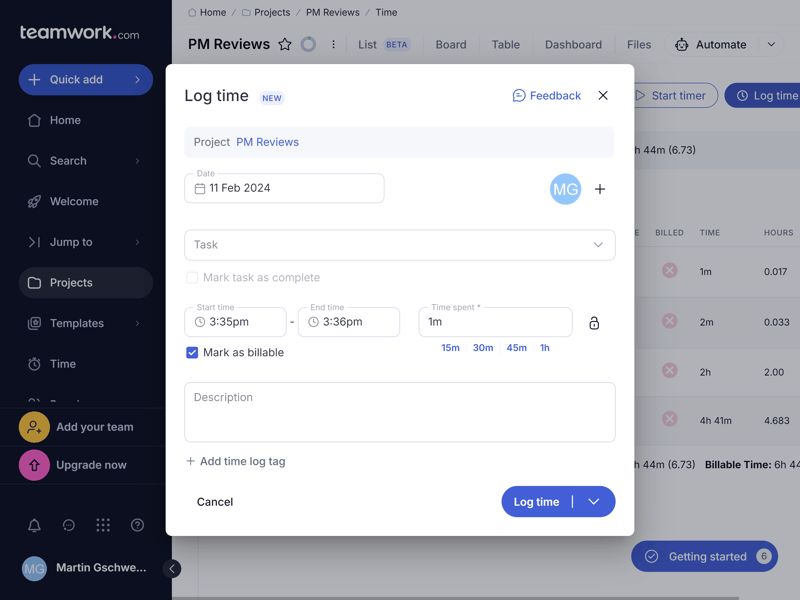Open the Feedback link
Screen dimensions: 800x600
(546, 95)
